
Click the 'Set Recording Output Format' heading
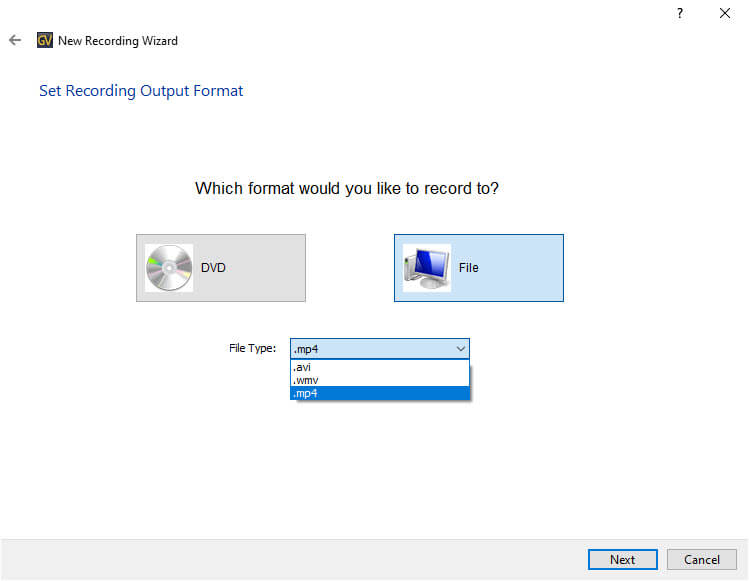[x=141, y=91]
